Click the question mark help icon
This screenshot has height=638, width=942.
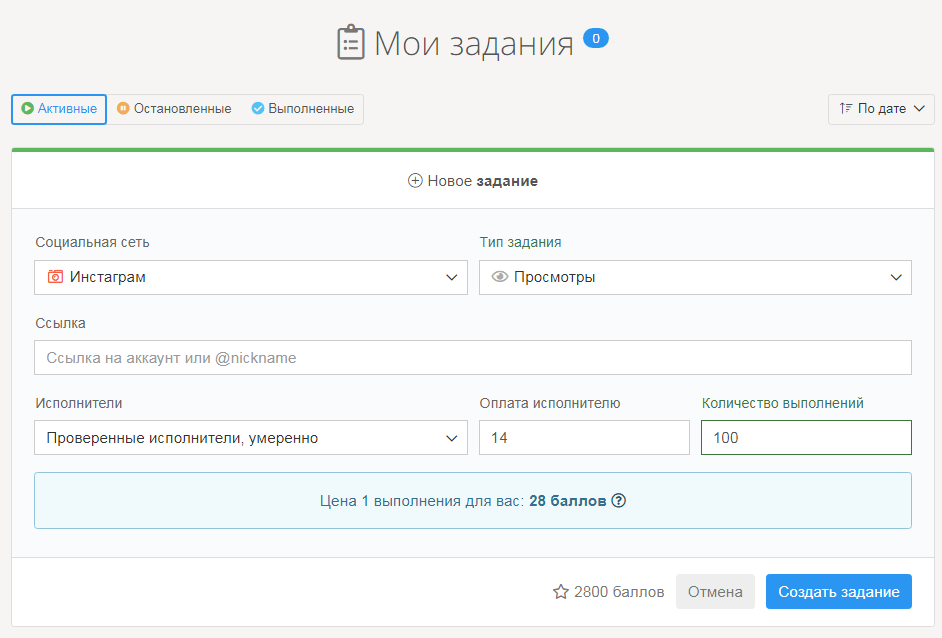click(x=618, y=500)
